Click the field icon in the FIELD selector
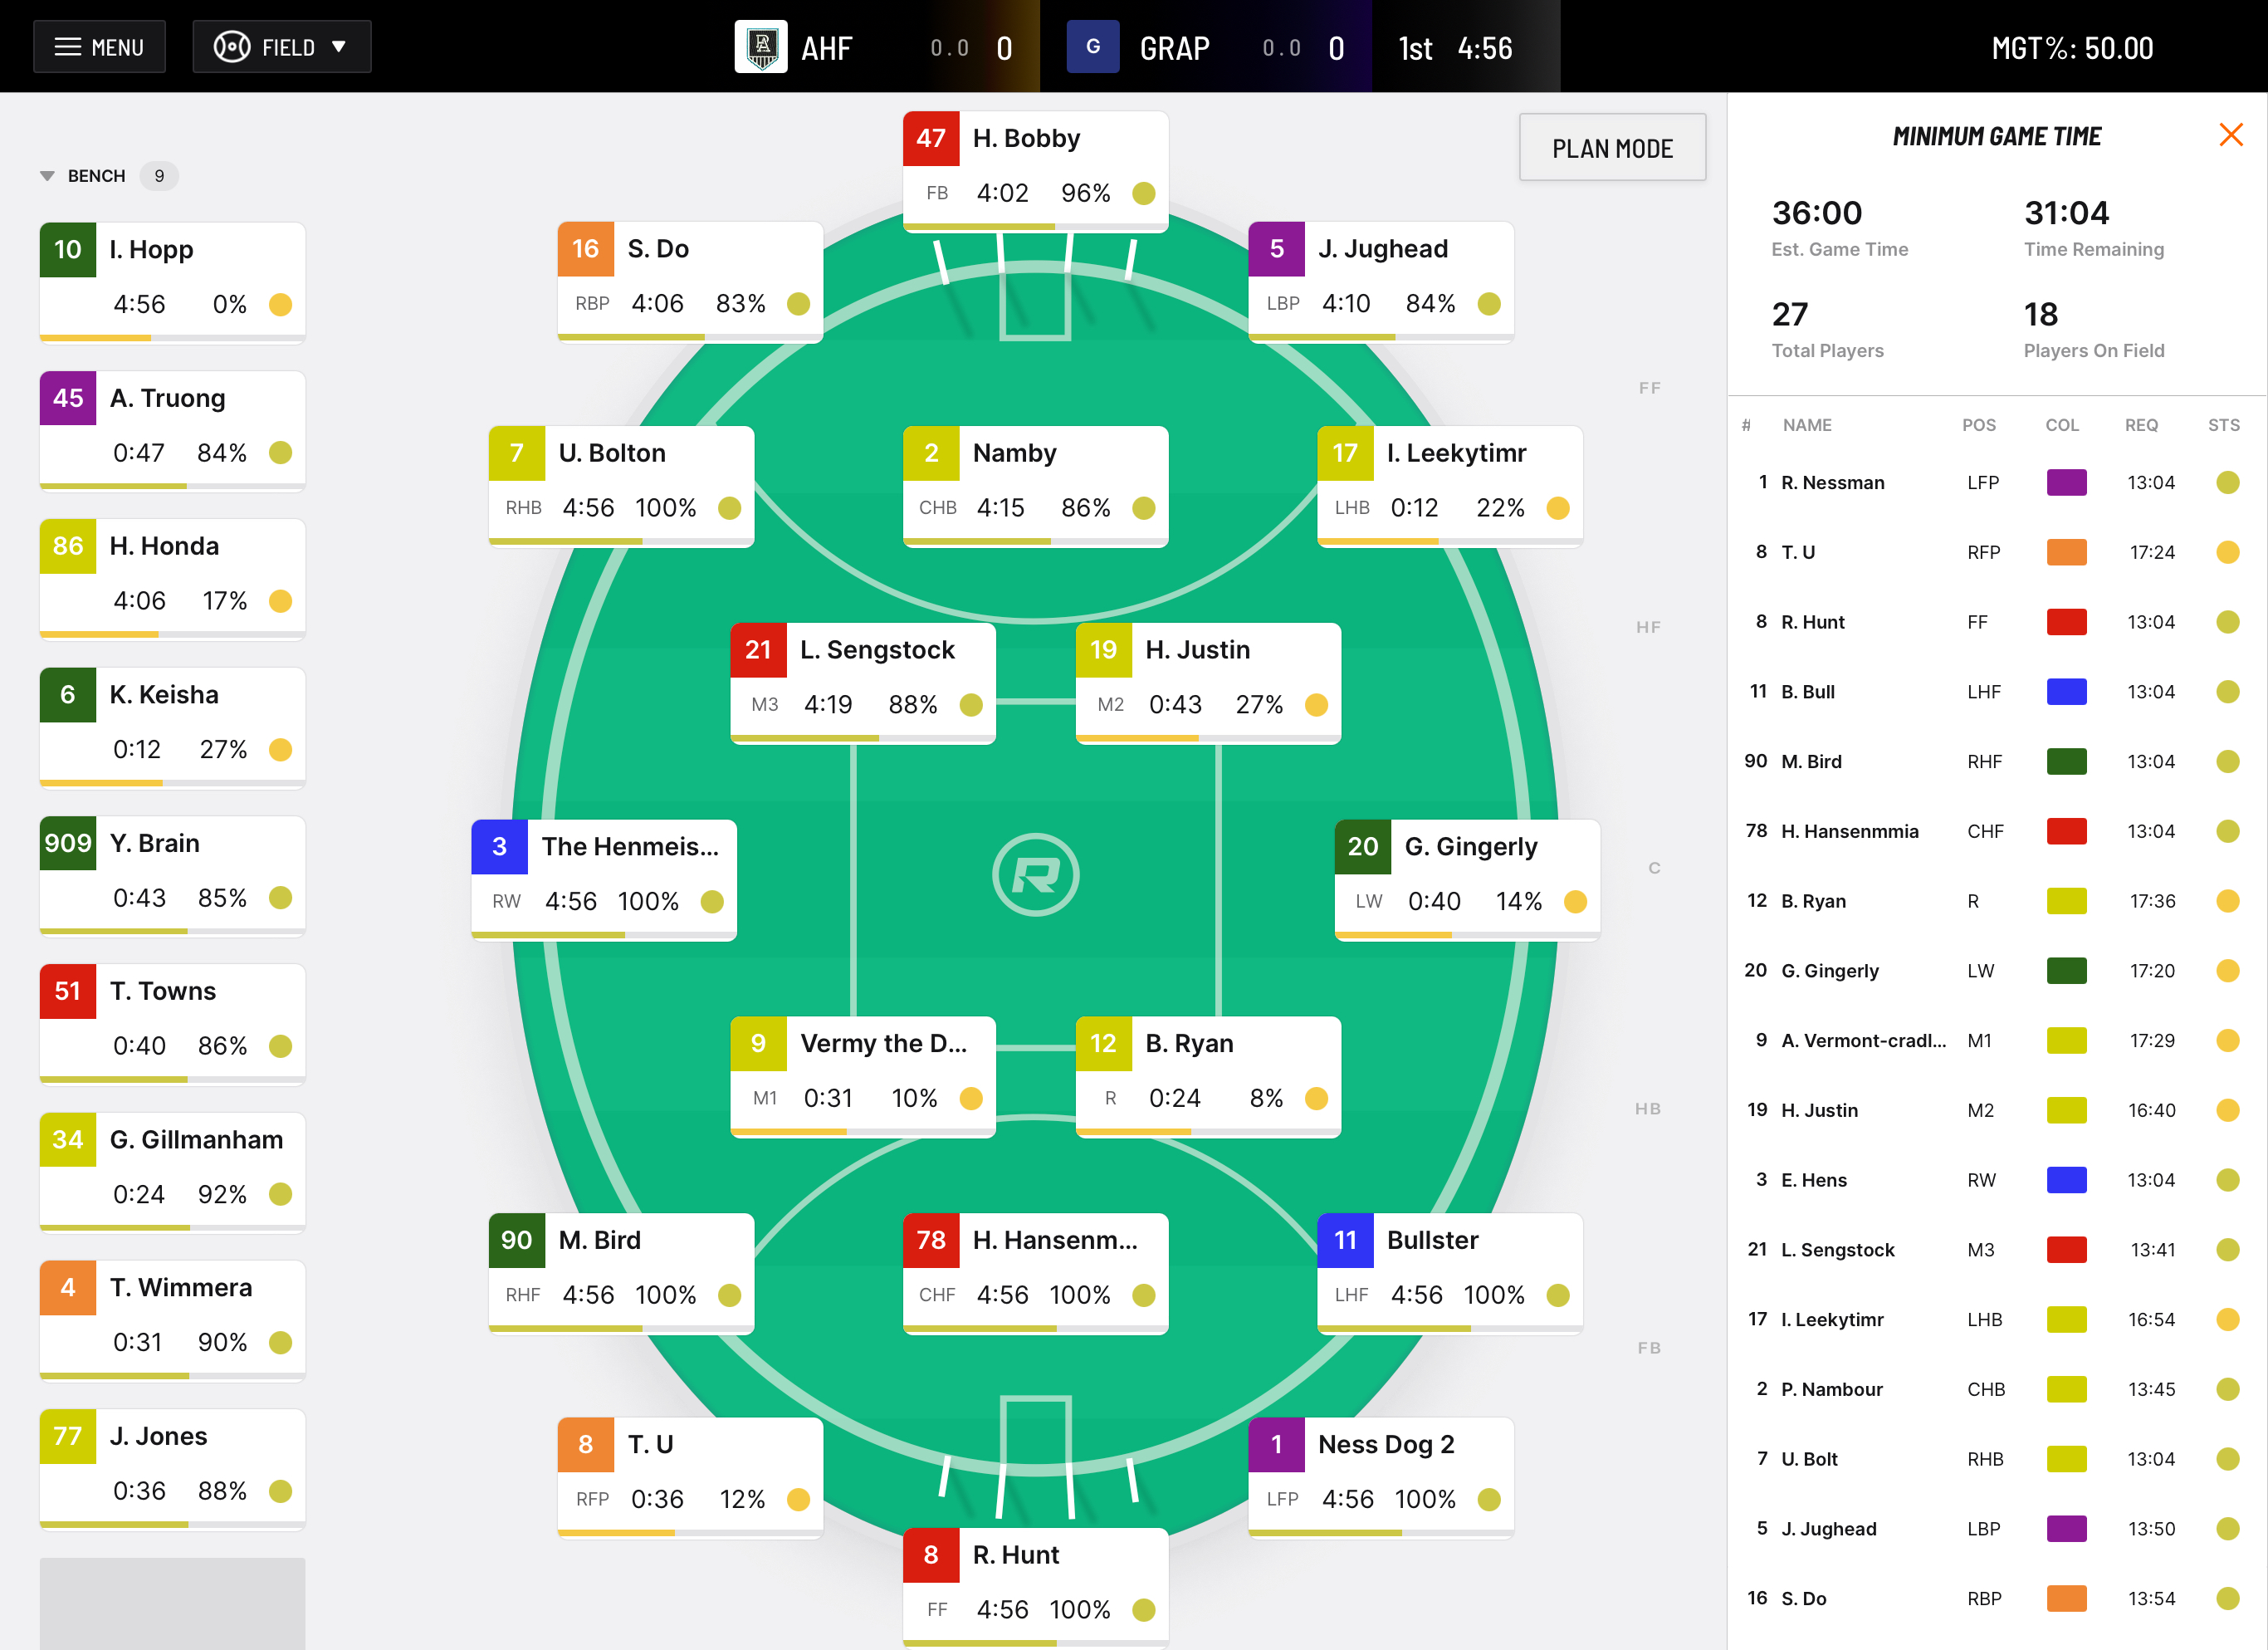The image size is (2268, 1650). [x=232, y=46]
